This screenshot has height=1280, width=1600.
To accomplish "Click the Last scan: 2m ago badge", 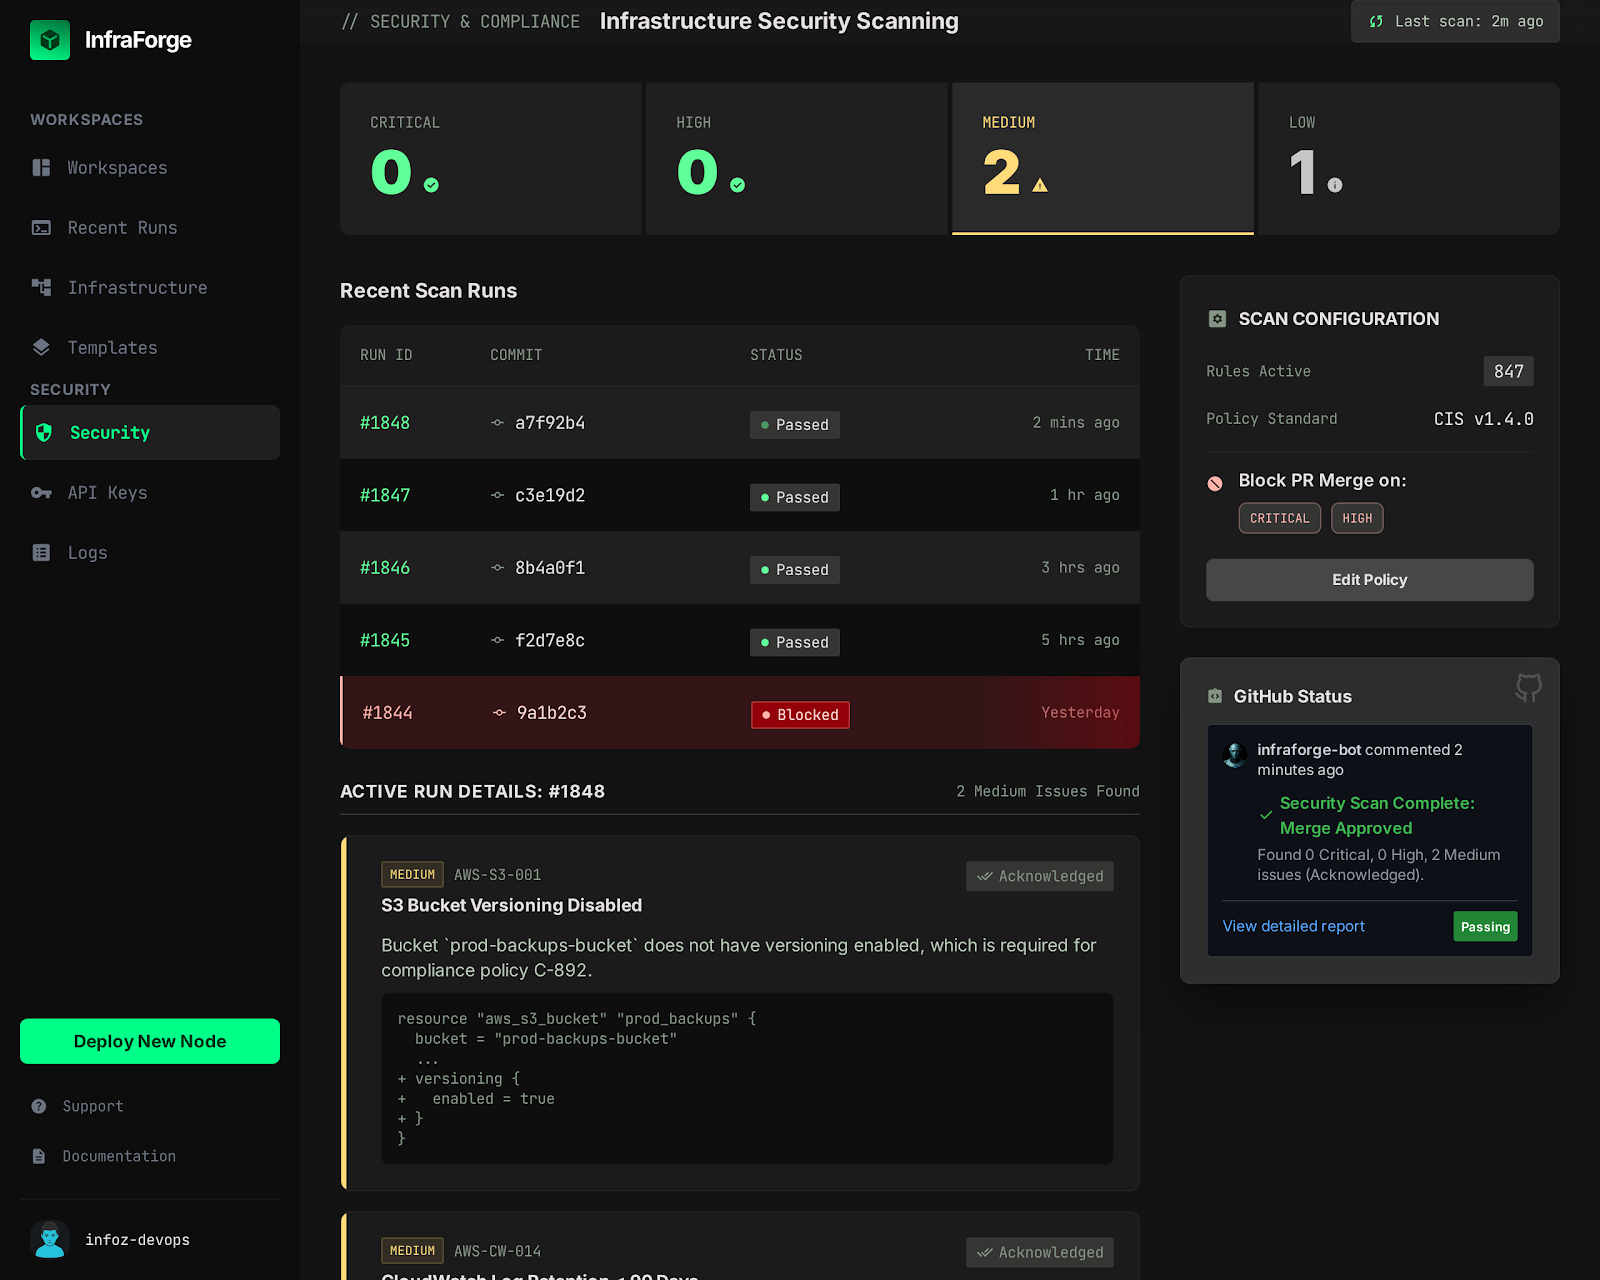I will click(1455, 22).
